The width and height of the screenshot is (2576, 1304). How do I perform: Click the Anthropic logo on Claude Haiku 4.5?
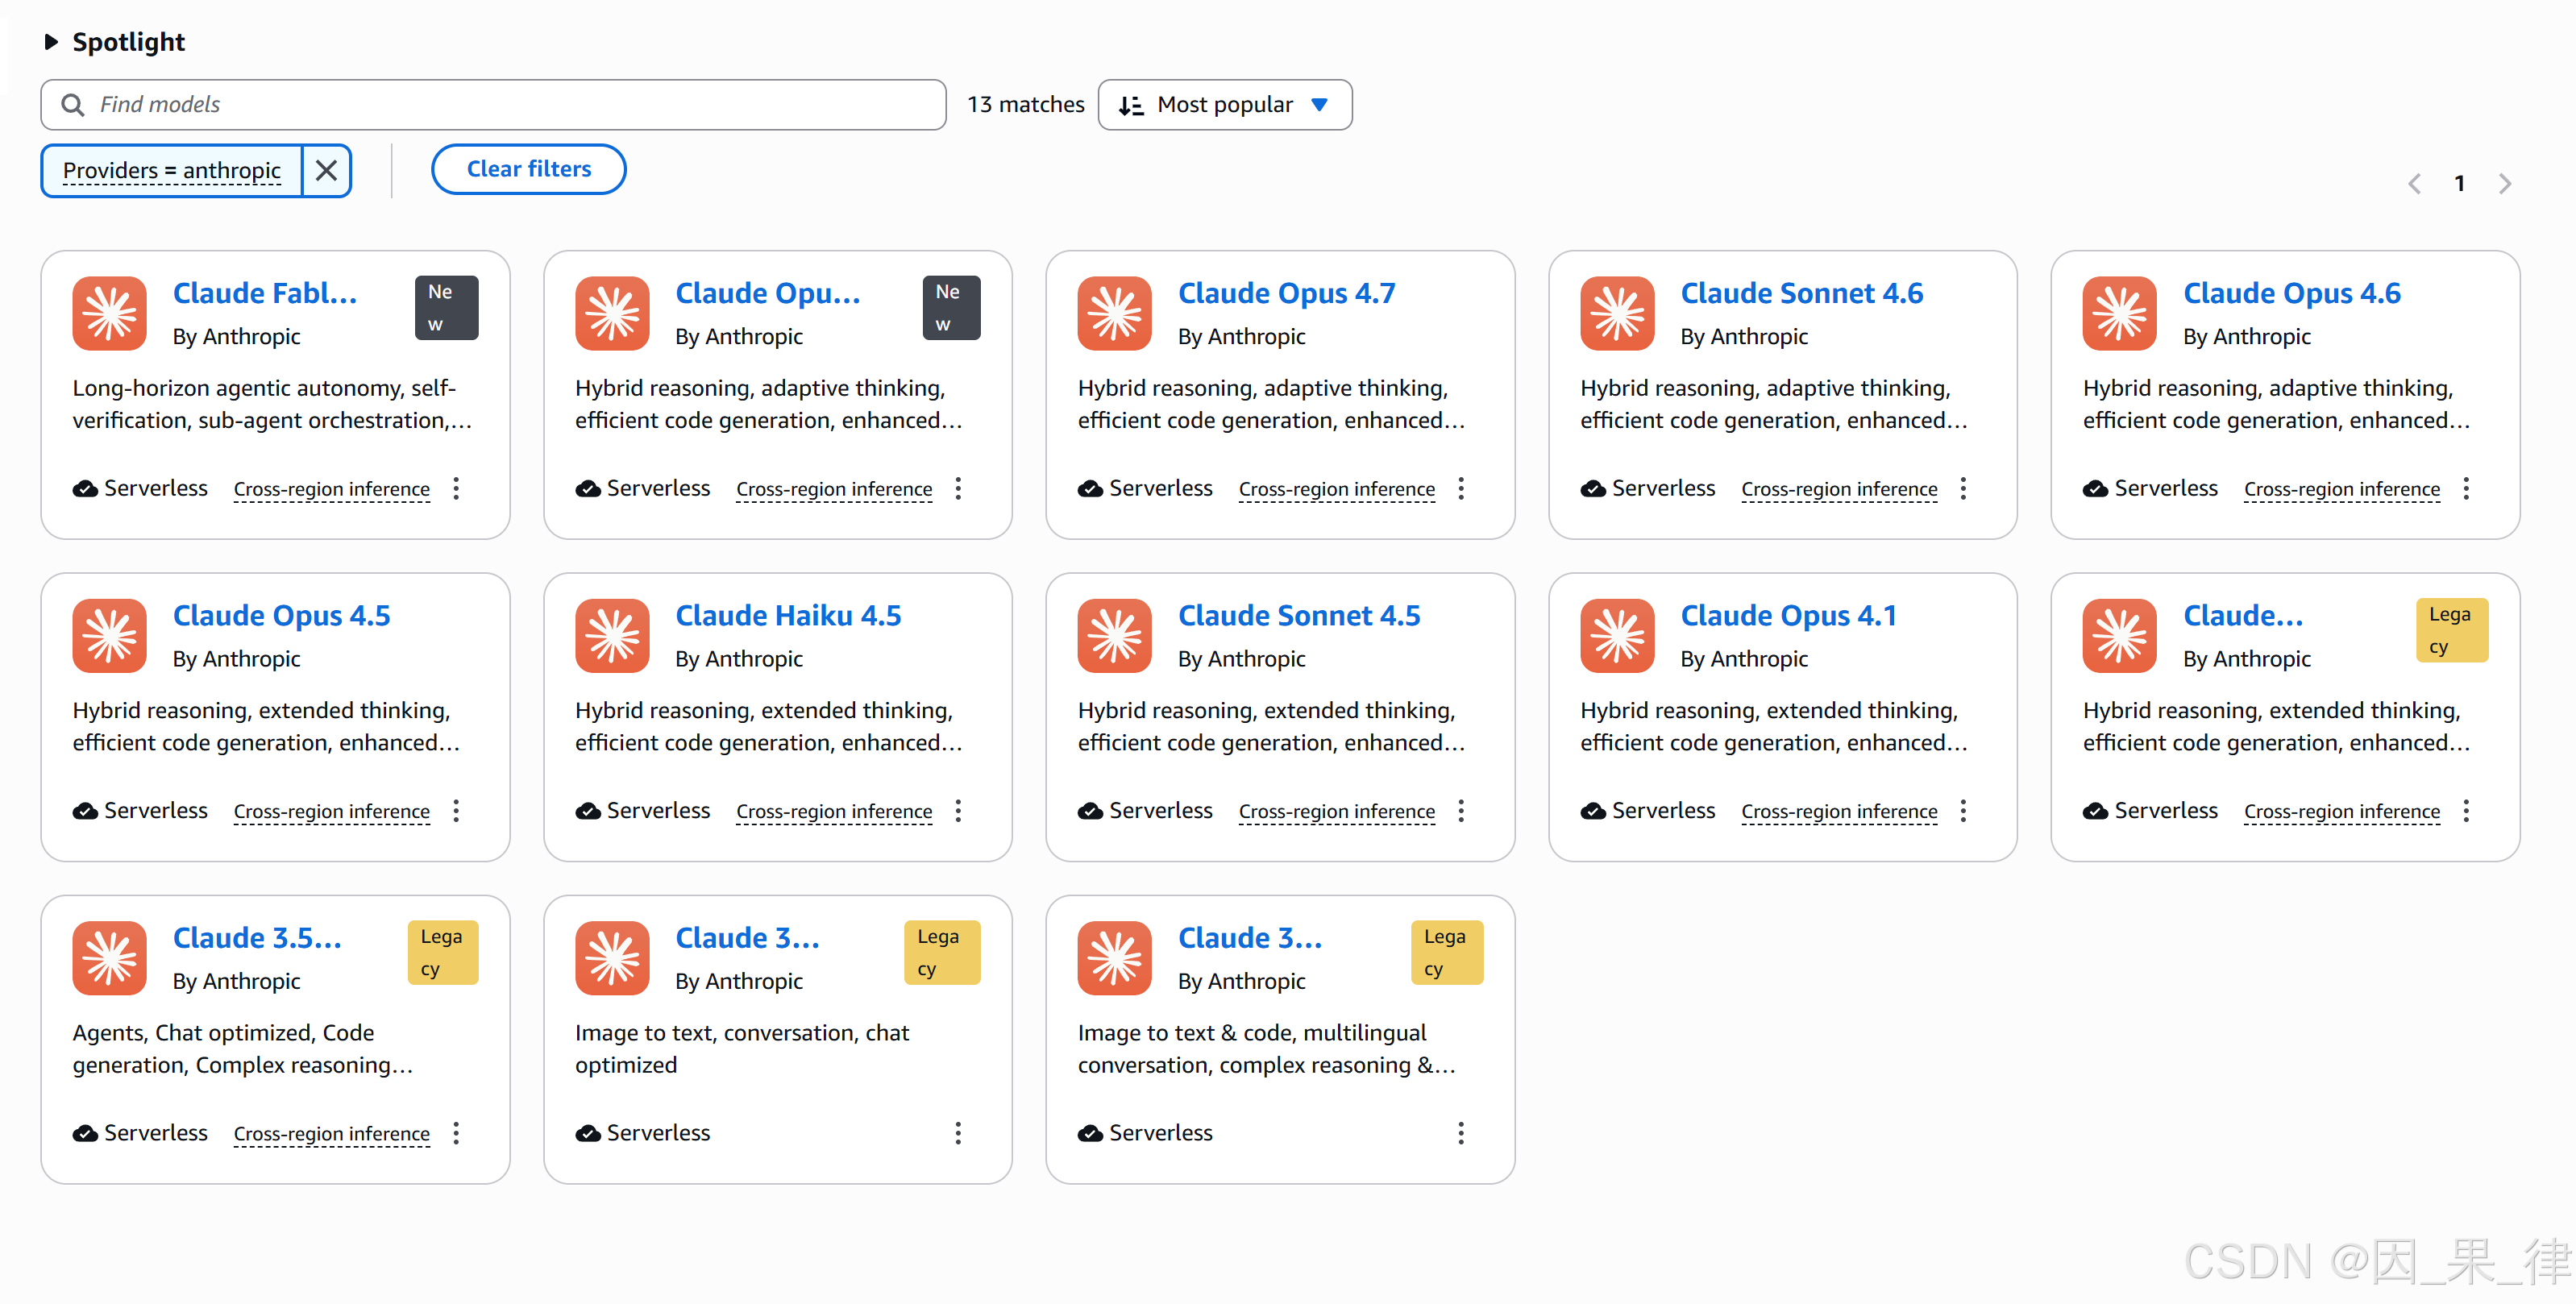click(x=612, y=635)
